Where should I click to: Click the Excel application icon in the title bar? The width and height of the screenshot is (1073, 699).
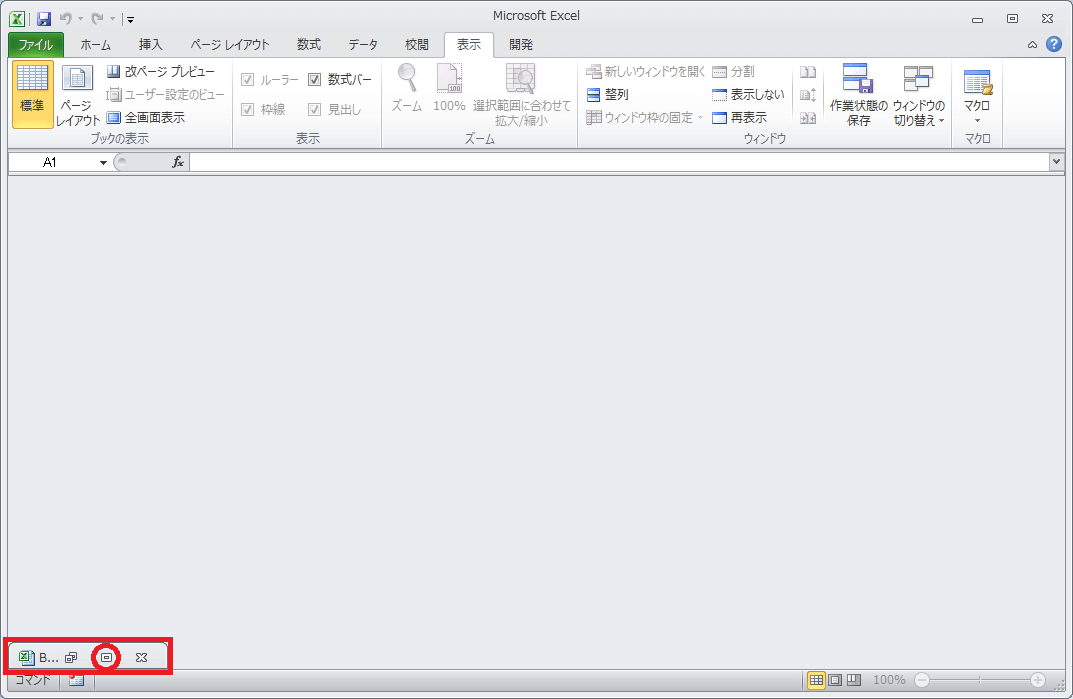[17, 19]
